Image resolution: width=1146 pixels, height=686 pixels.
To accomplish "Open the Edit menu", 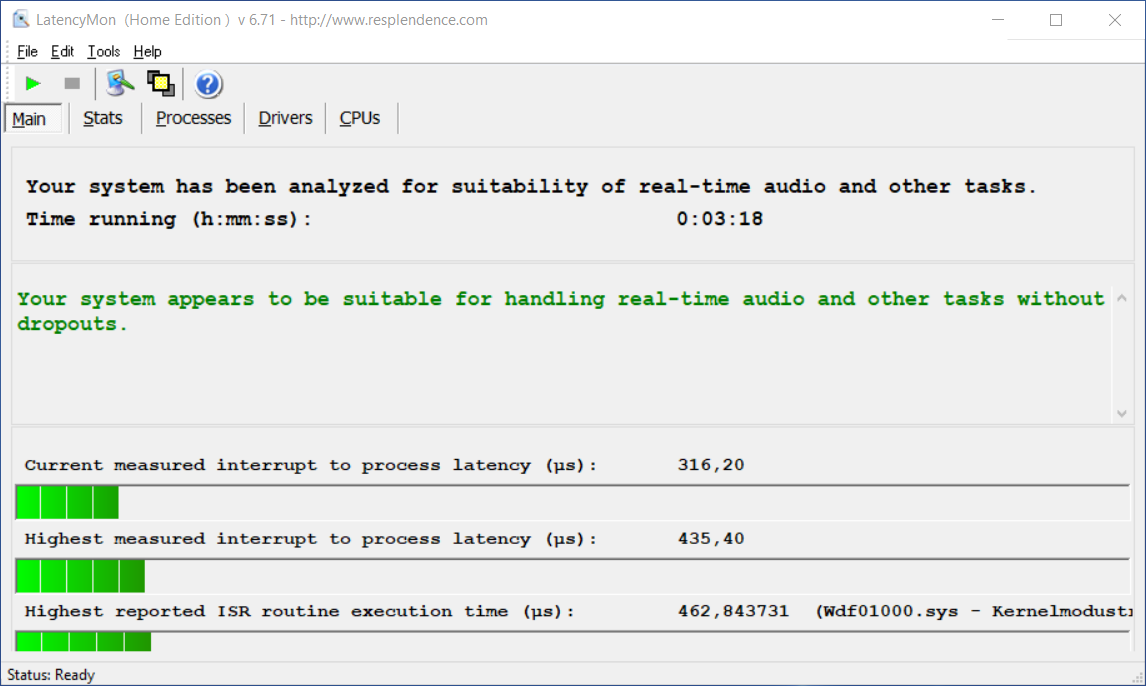I will coord(62,52).
